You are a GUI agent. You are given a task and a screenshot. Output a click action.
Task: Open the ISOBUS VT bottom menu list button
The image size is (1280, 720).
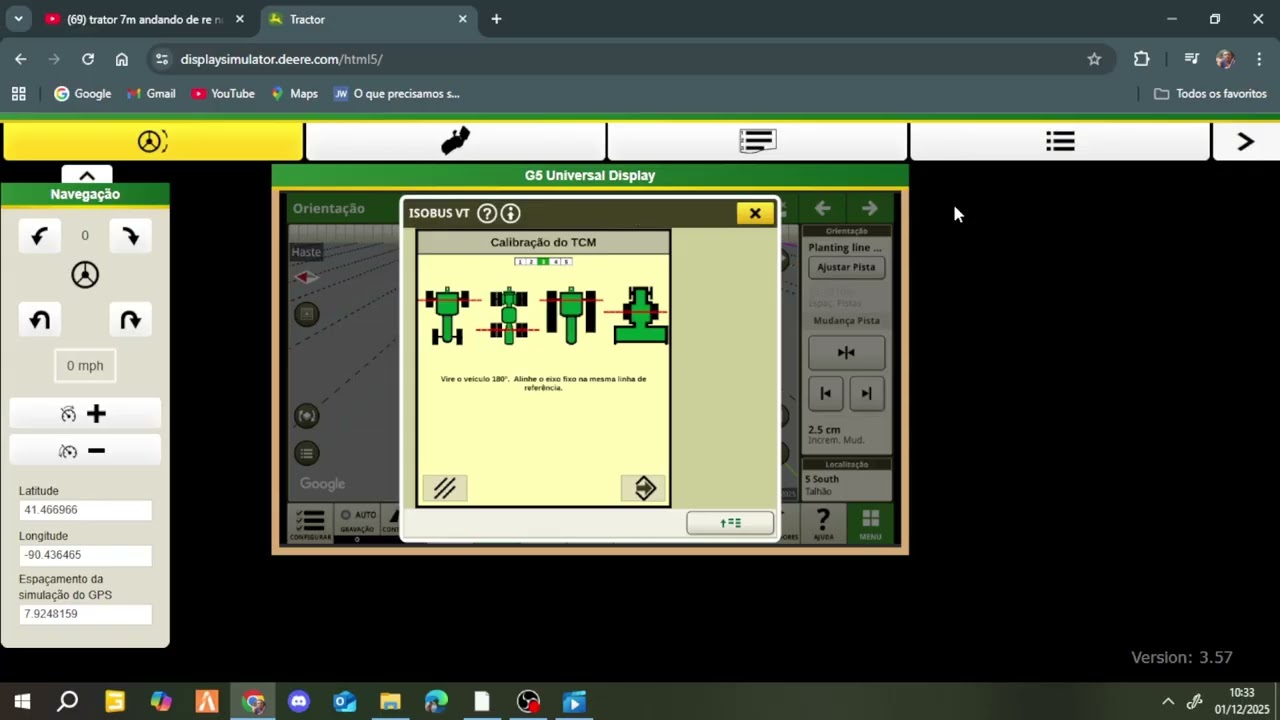coord(730,523)
